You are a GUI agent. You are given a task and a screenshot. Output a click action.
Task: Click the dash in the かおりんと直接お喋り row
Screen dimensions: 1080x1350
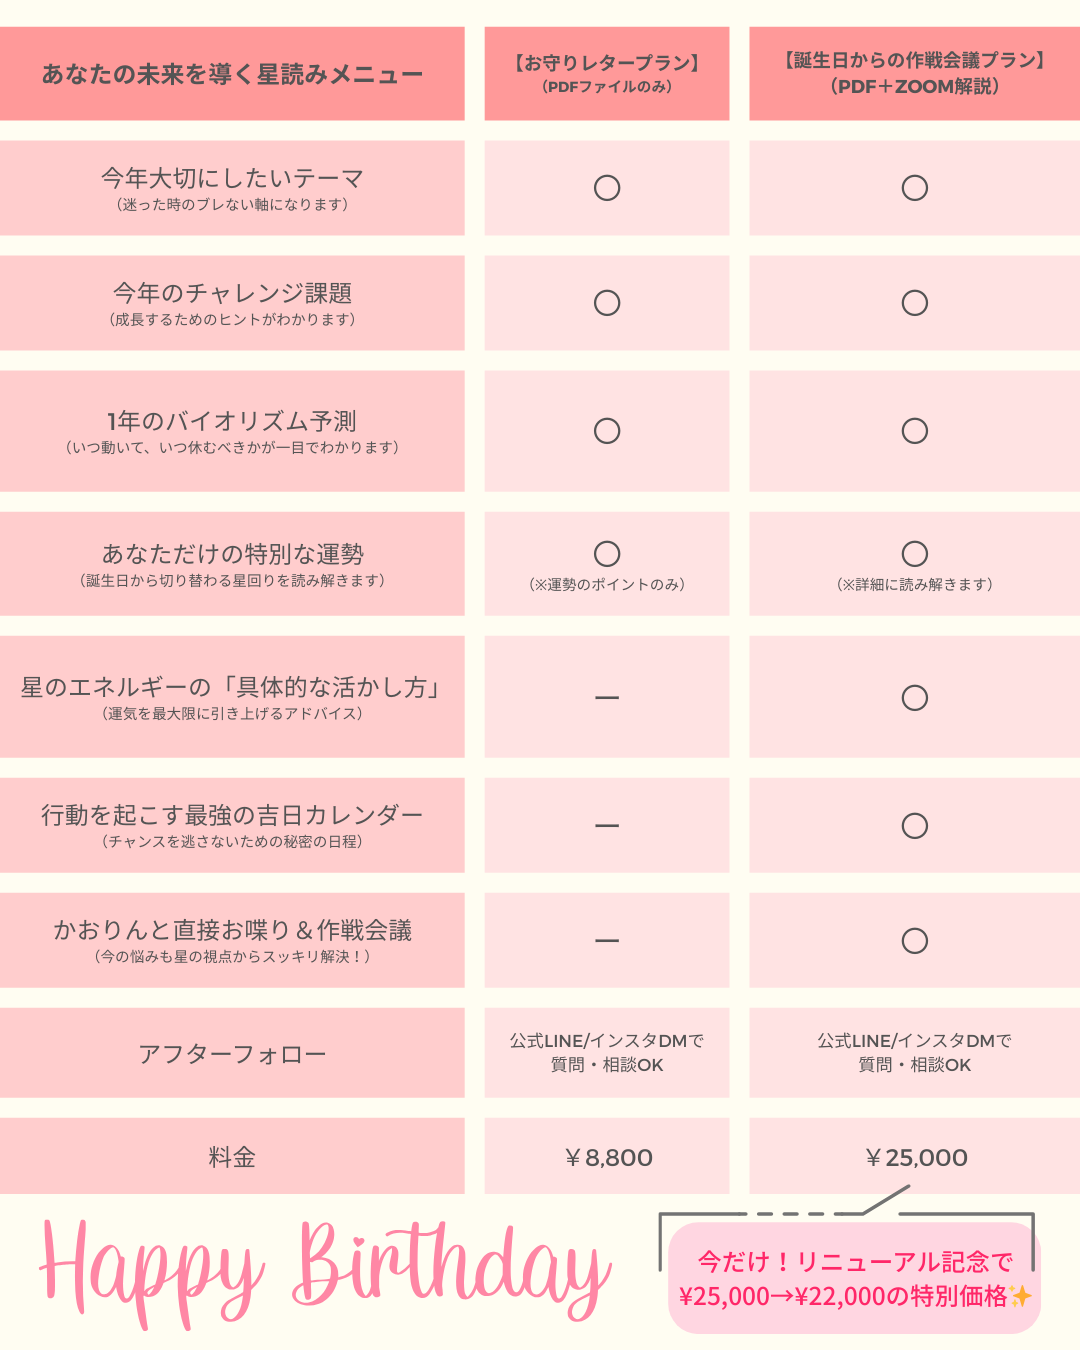[607, 941]
